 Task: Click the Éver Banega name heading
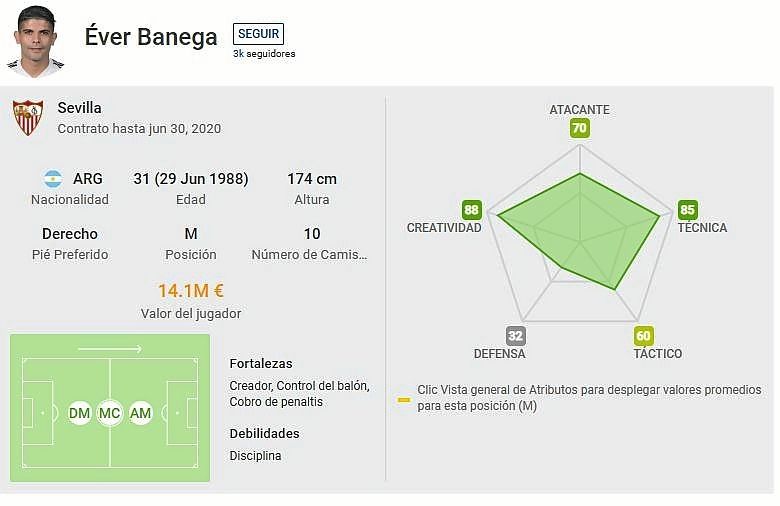click(151, 38)
